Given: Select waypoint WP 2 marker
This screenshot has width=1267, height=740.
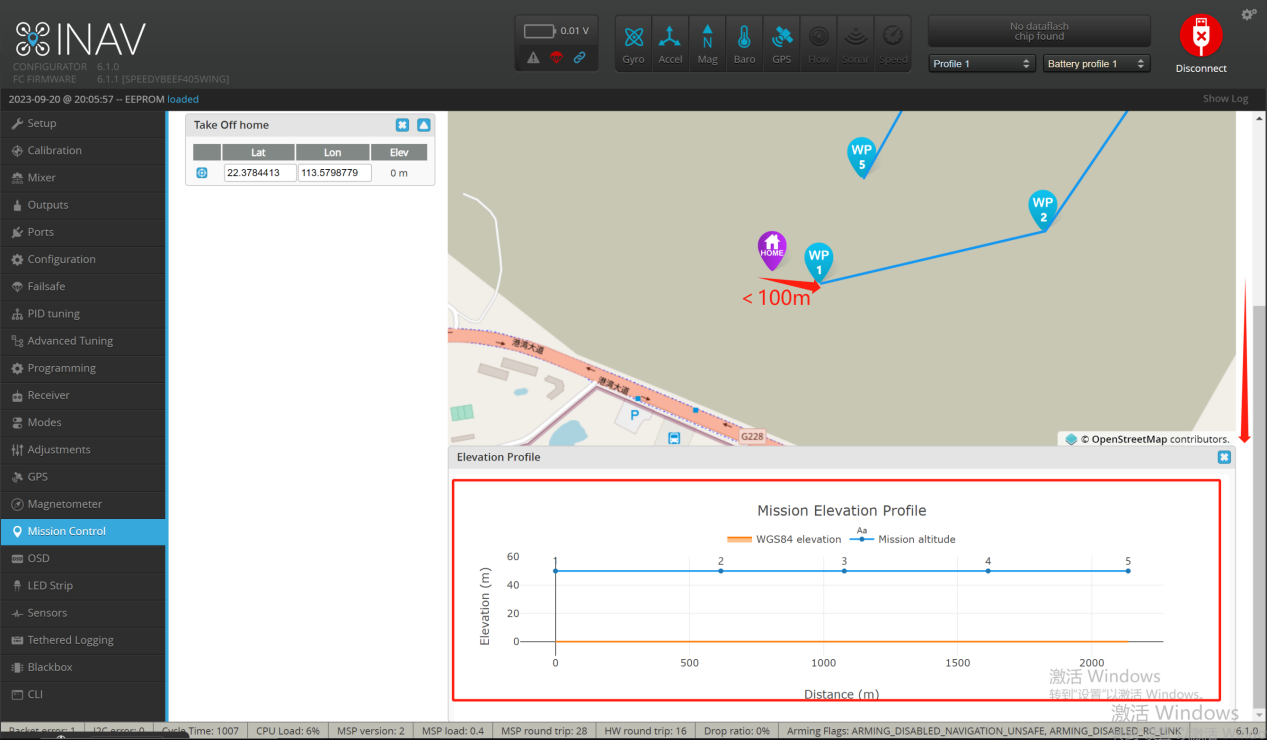Looking at the screenshot, I should tap(1043, 210).
